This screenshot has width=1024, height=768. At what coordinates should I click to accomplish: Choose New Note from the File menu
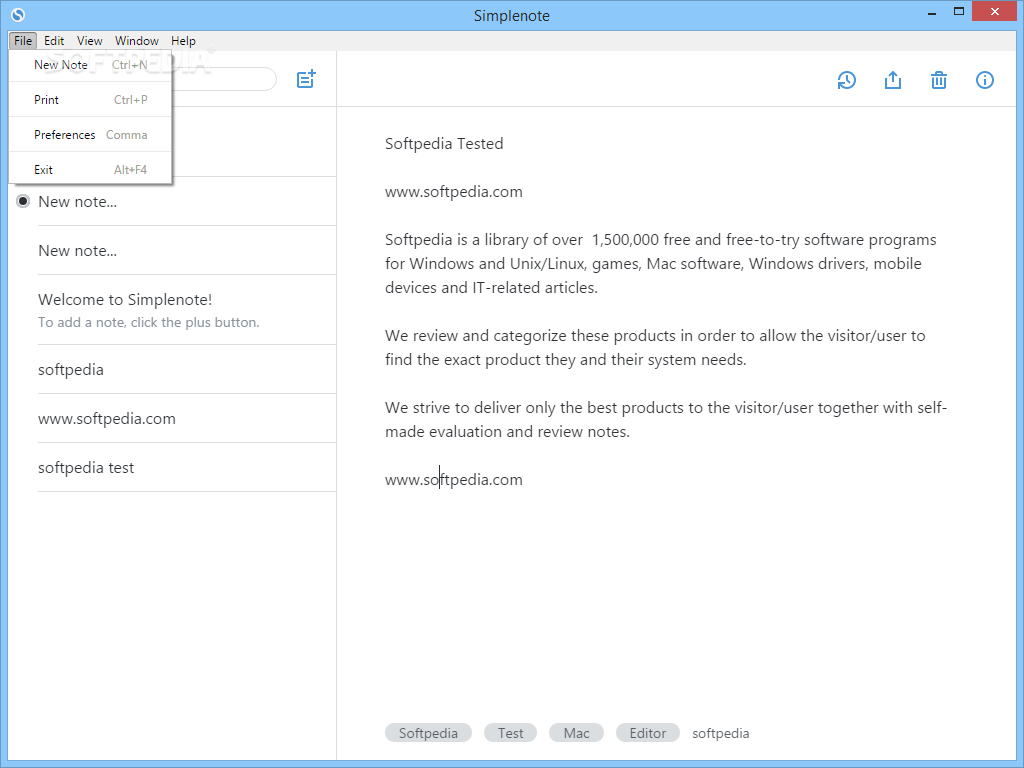click(91, 65)
